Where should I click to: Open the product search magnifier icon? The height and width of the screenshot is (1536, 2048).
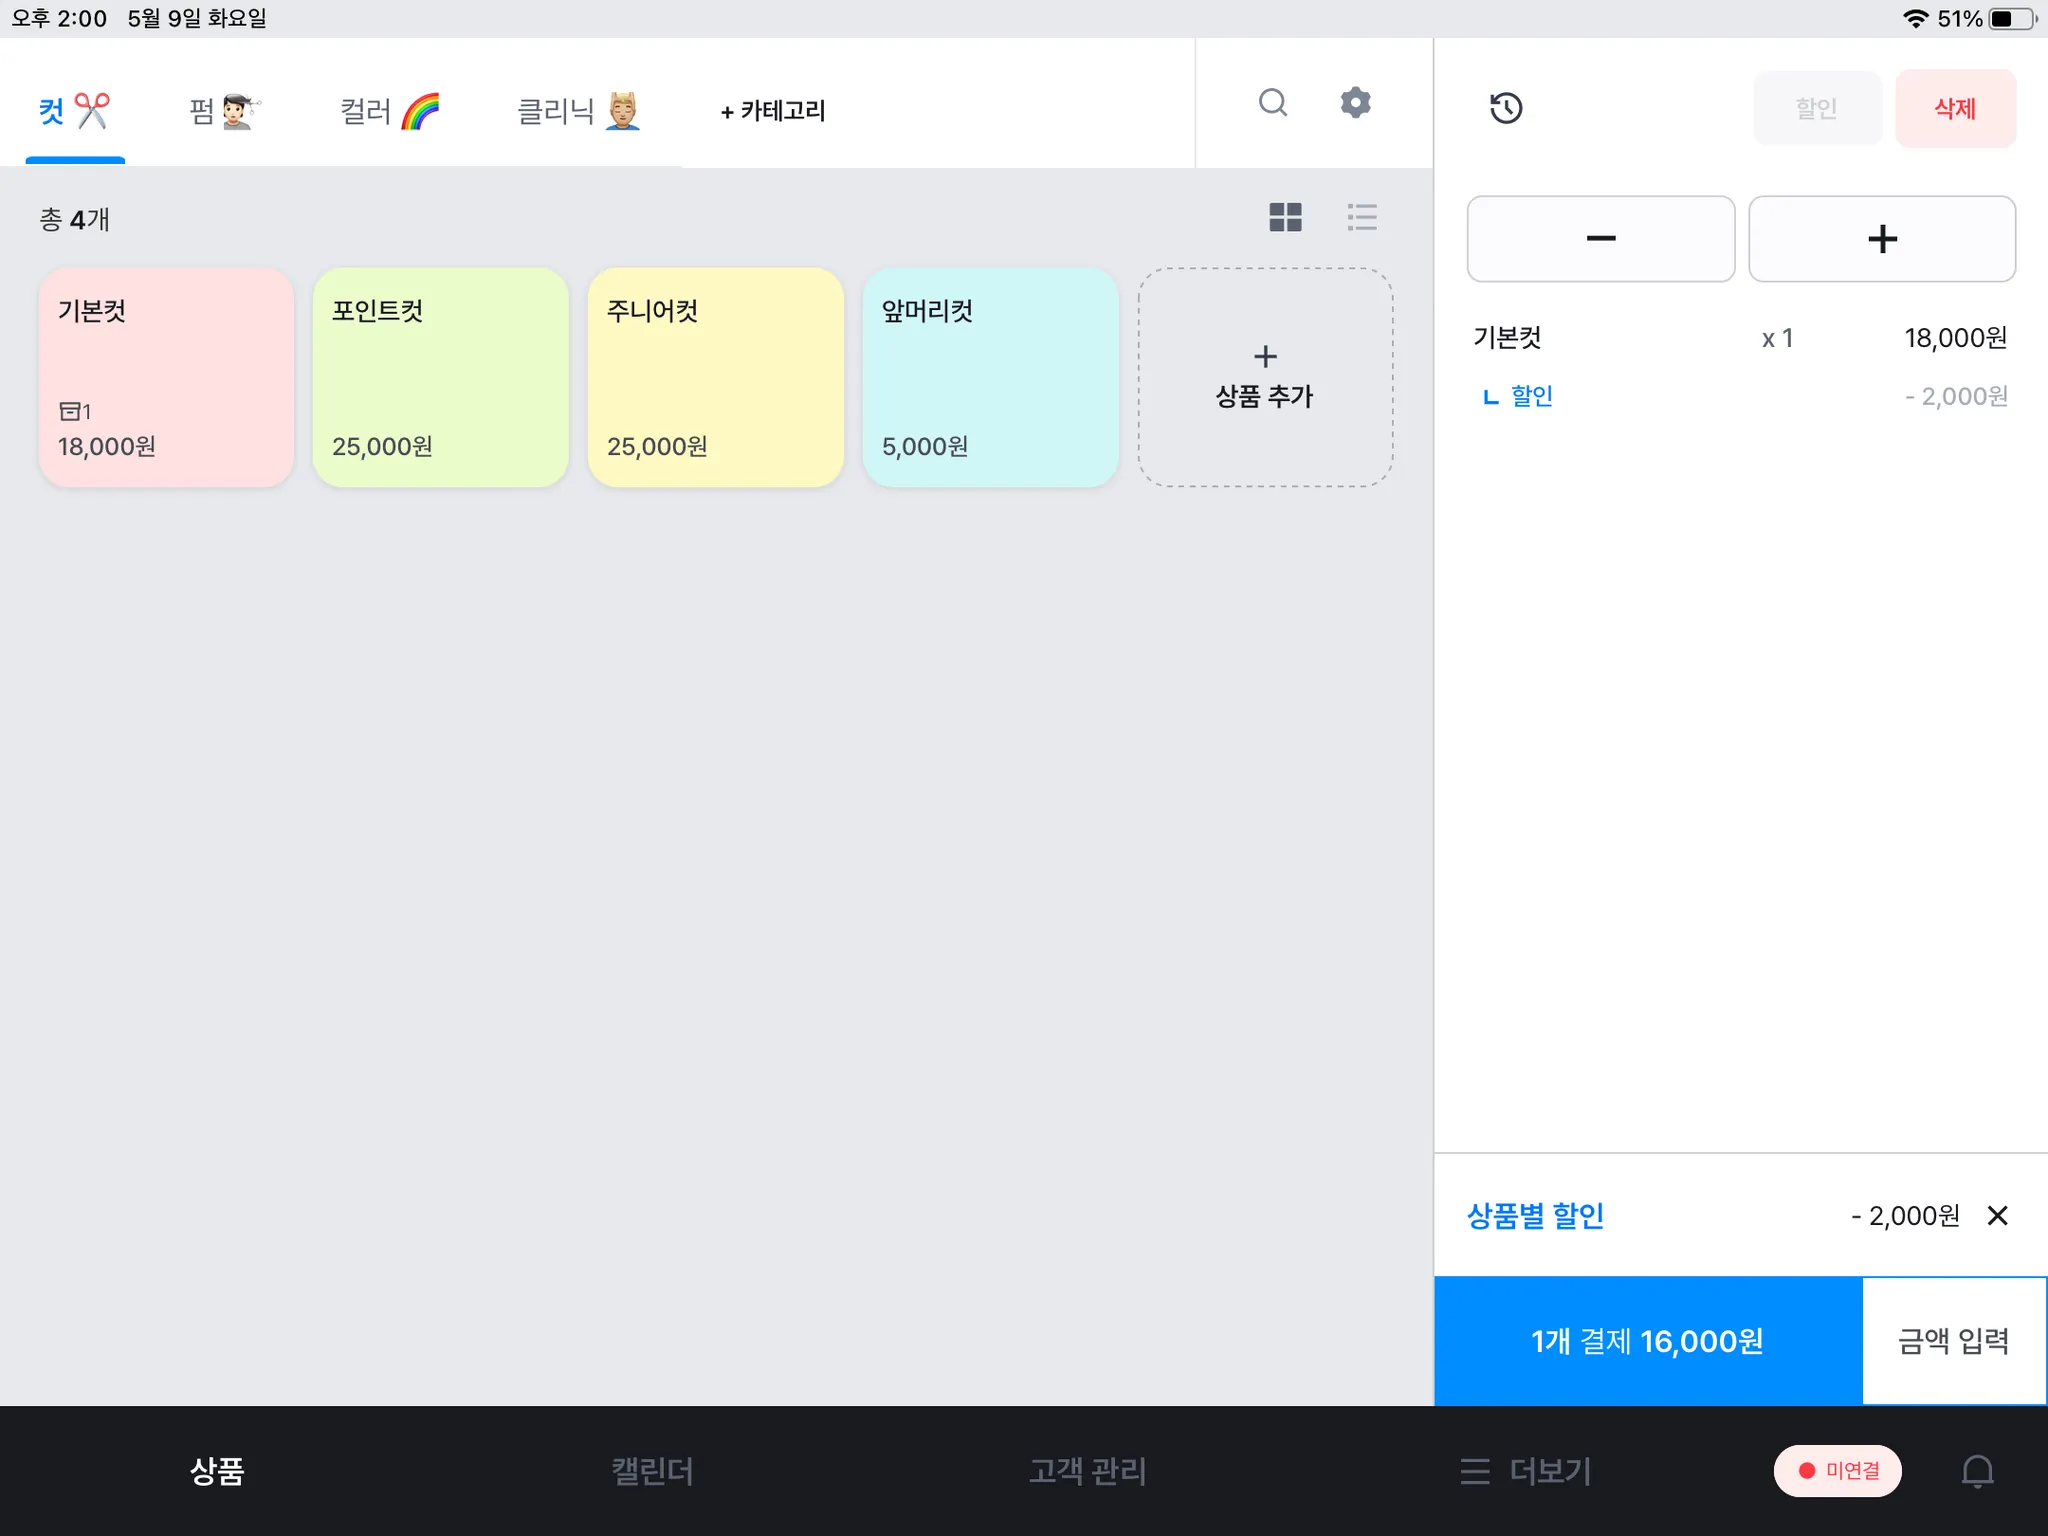pyautogui.click(x=1272, y=103)
